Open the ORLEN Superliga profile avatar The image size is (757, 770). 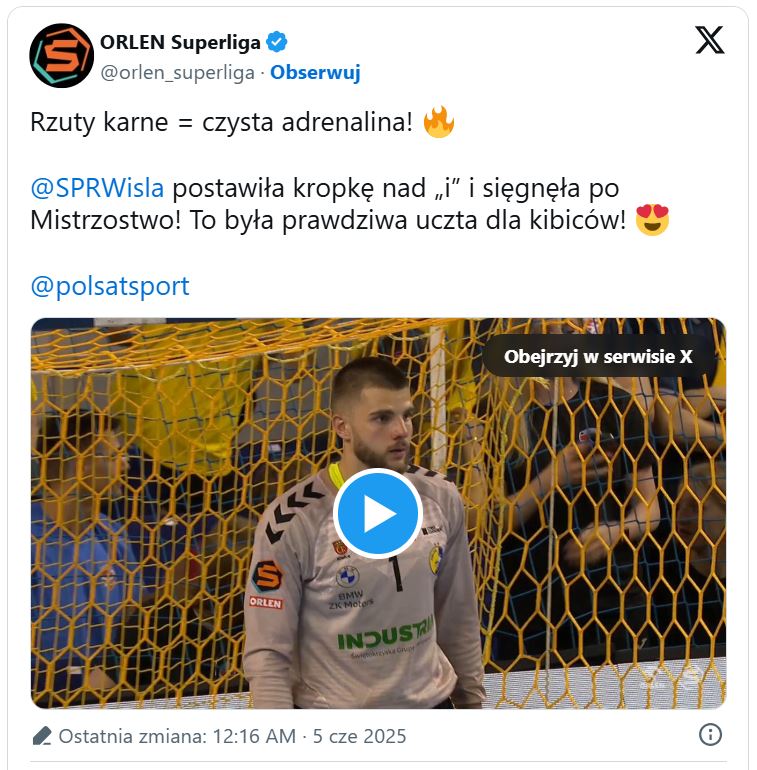(x=61, y=55)
